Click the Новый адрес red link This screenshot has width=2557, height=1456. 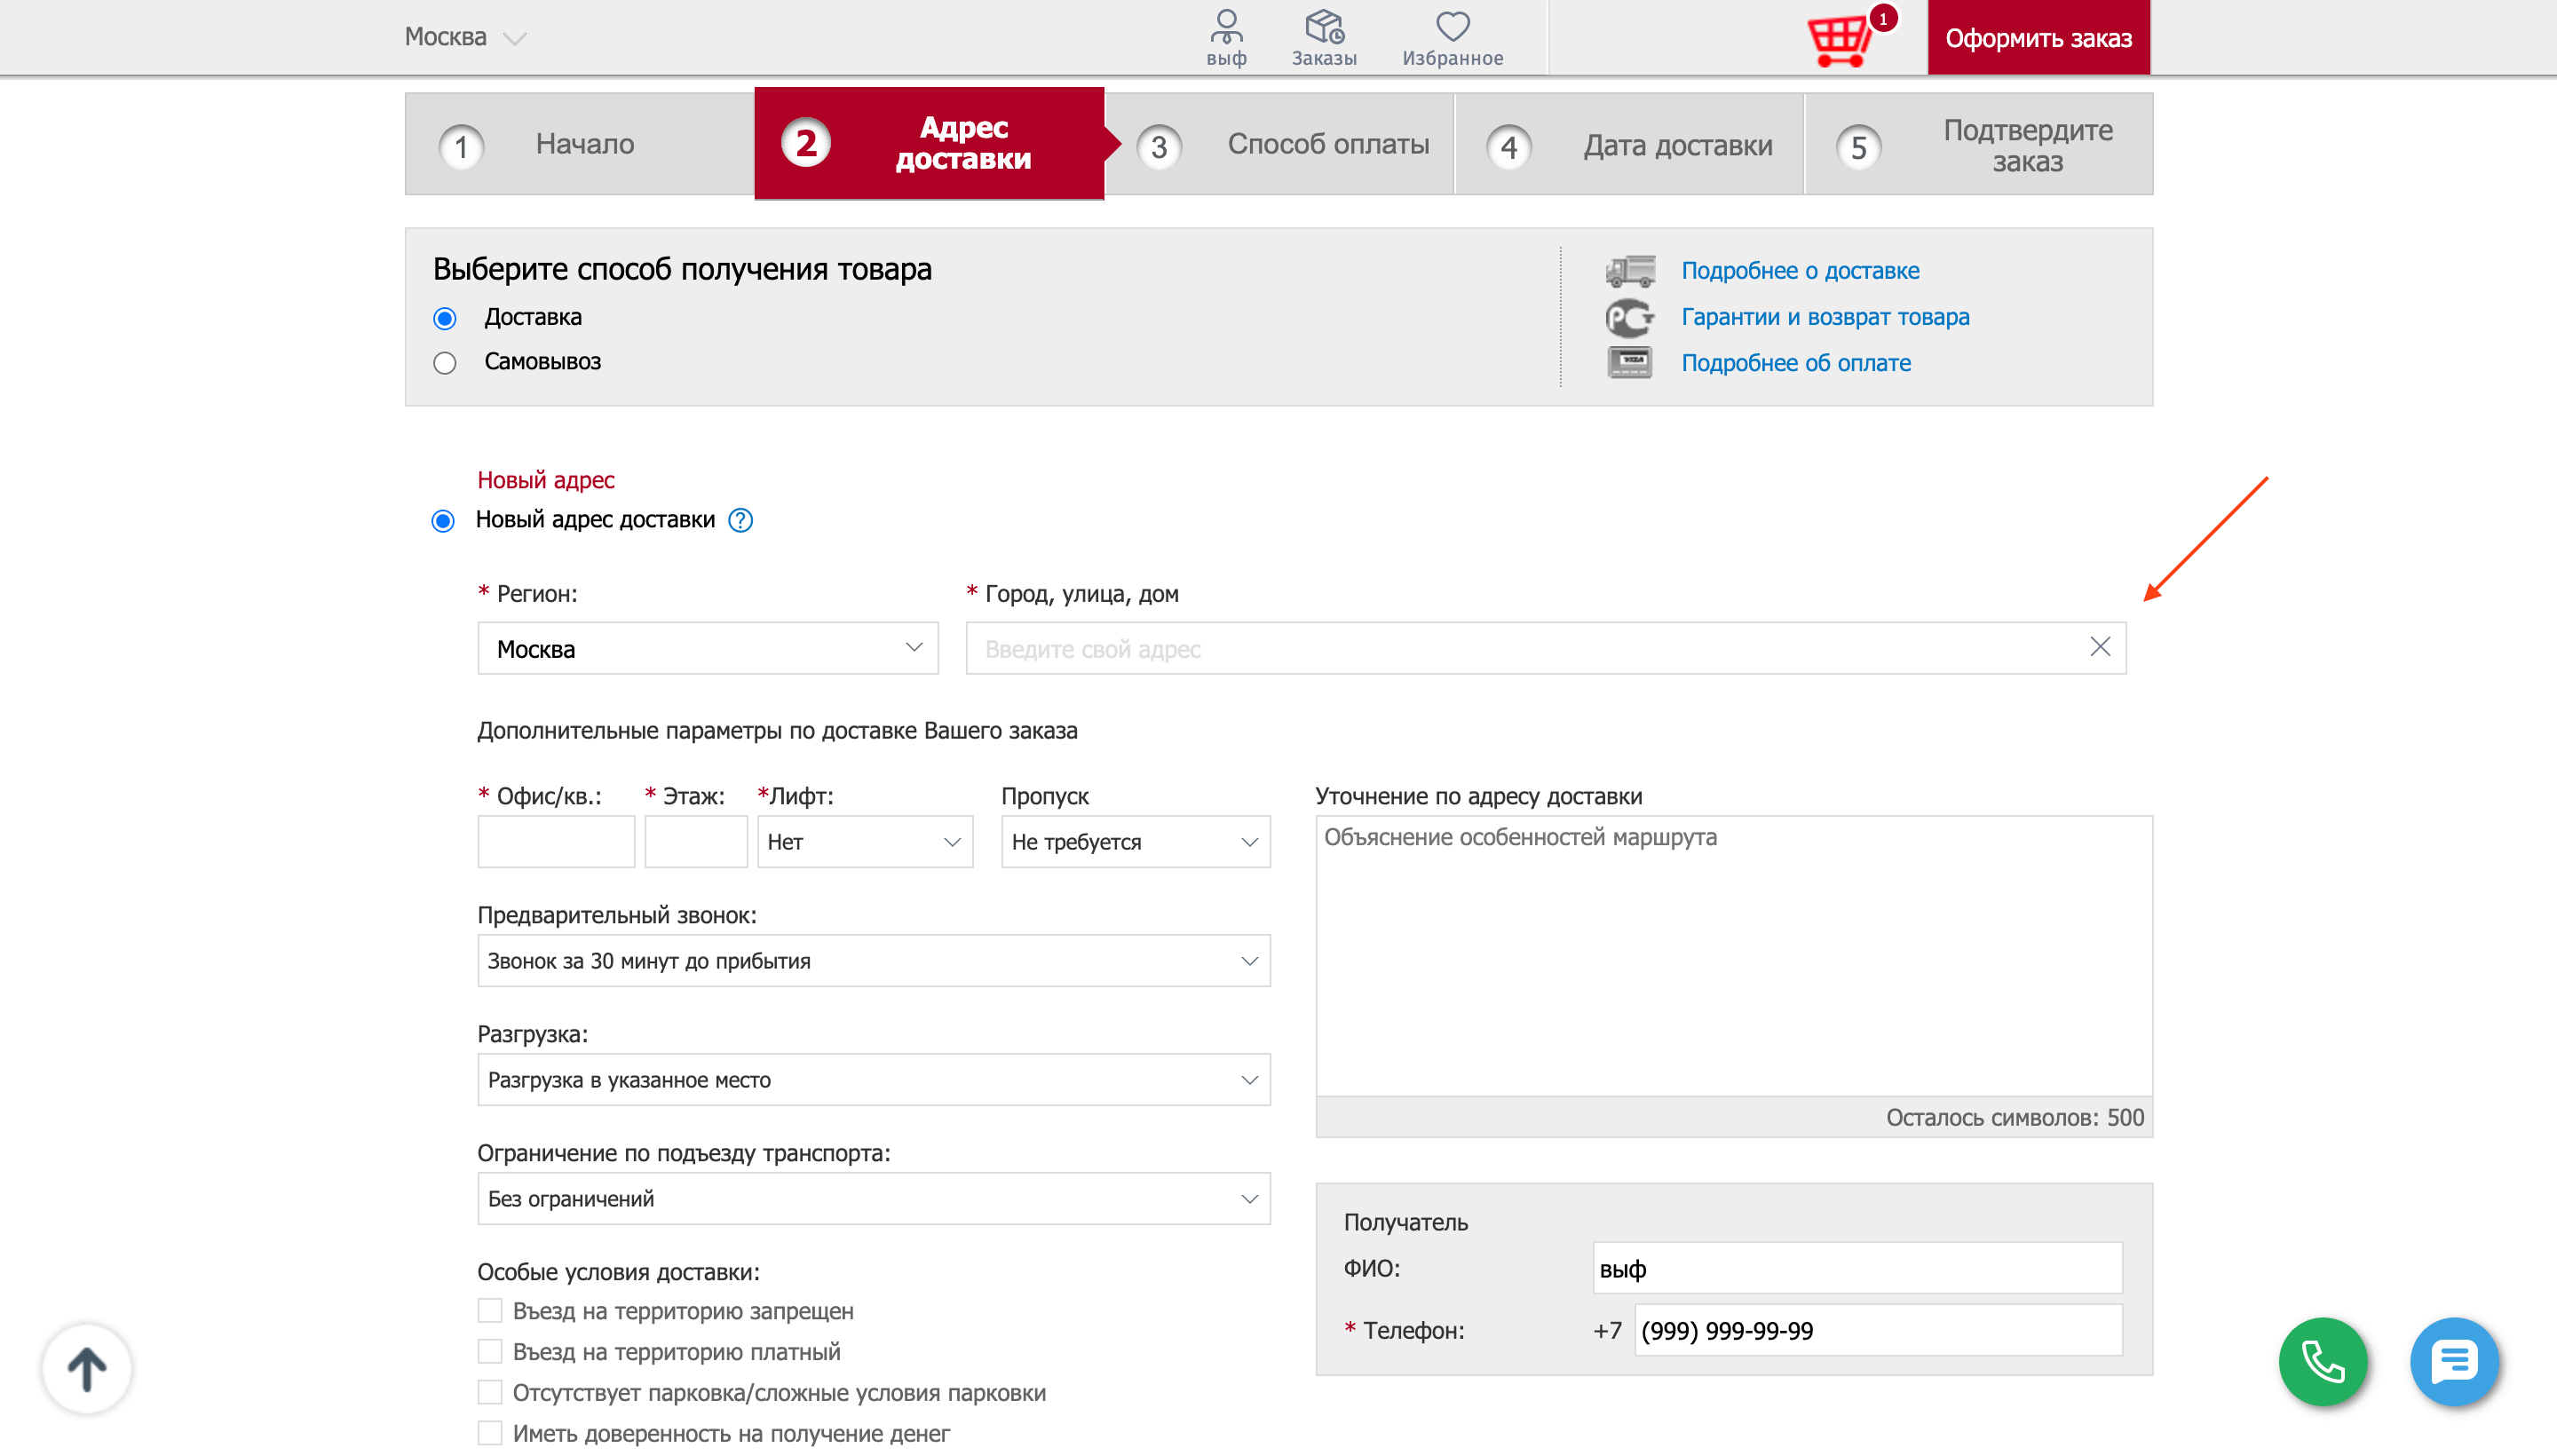546,480
